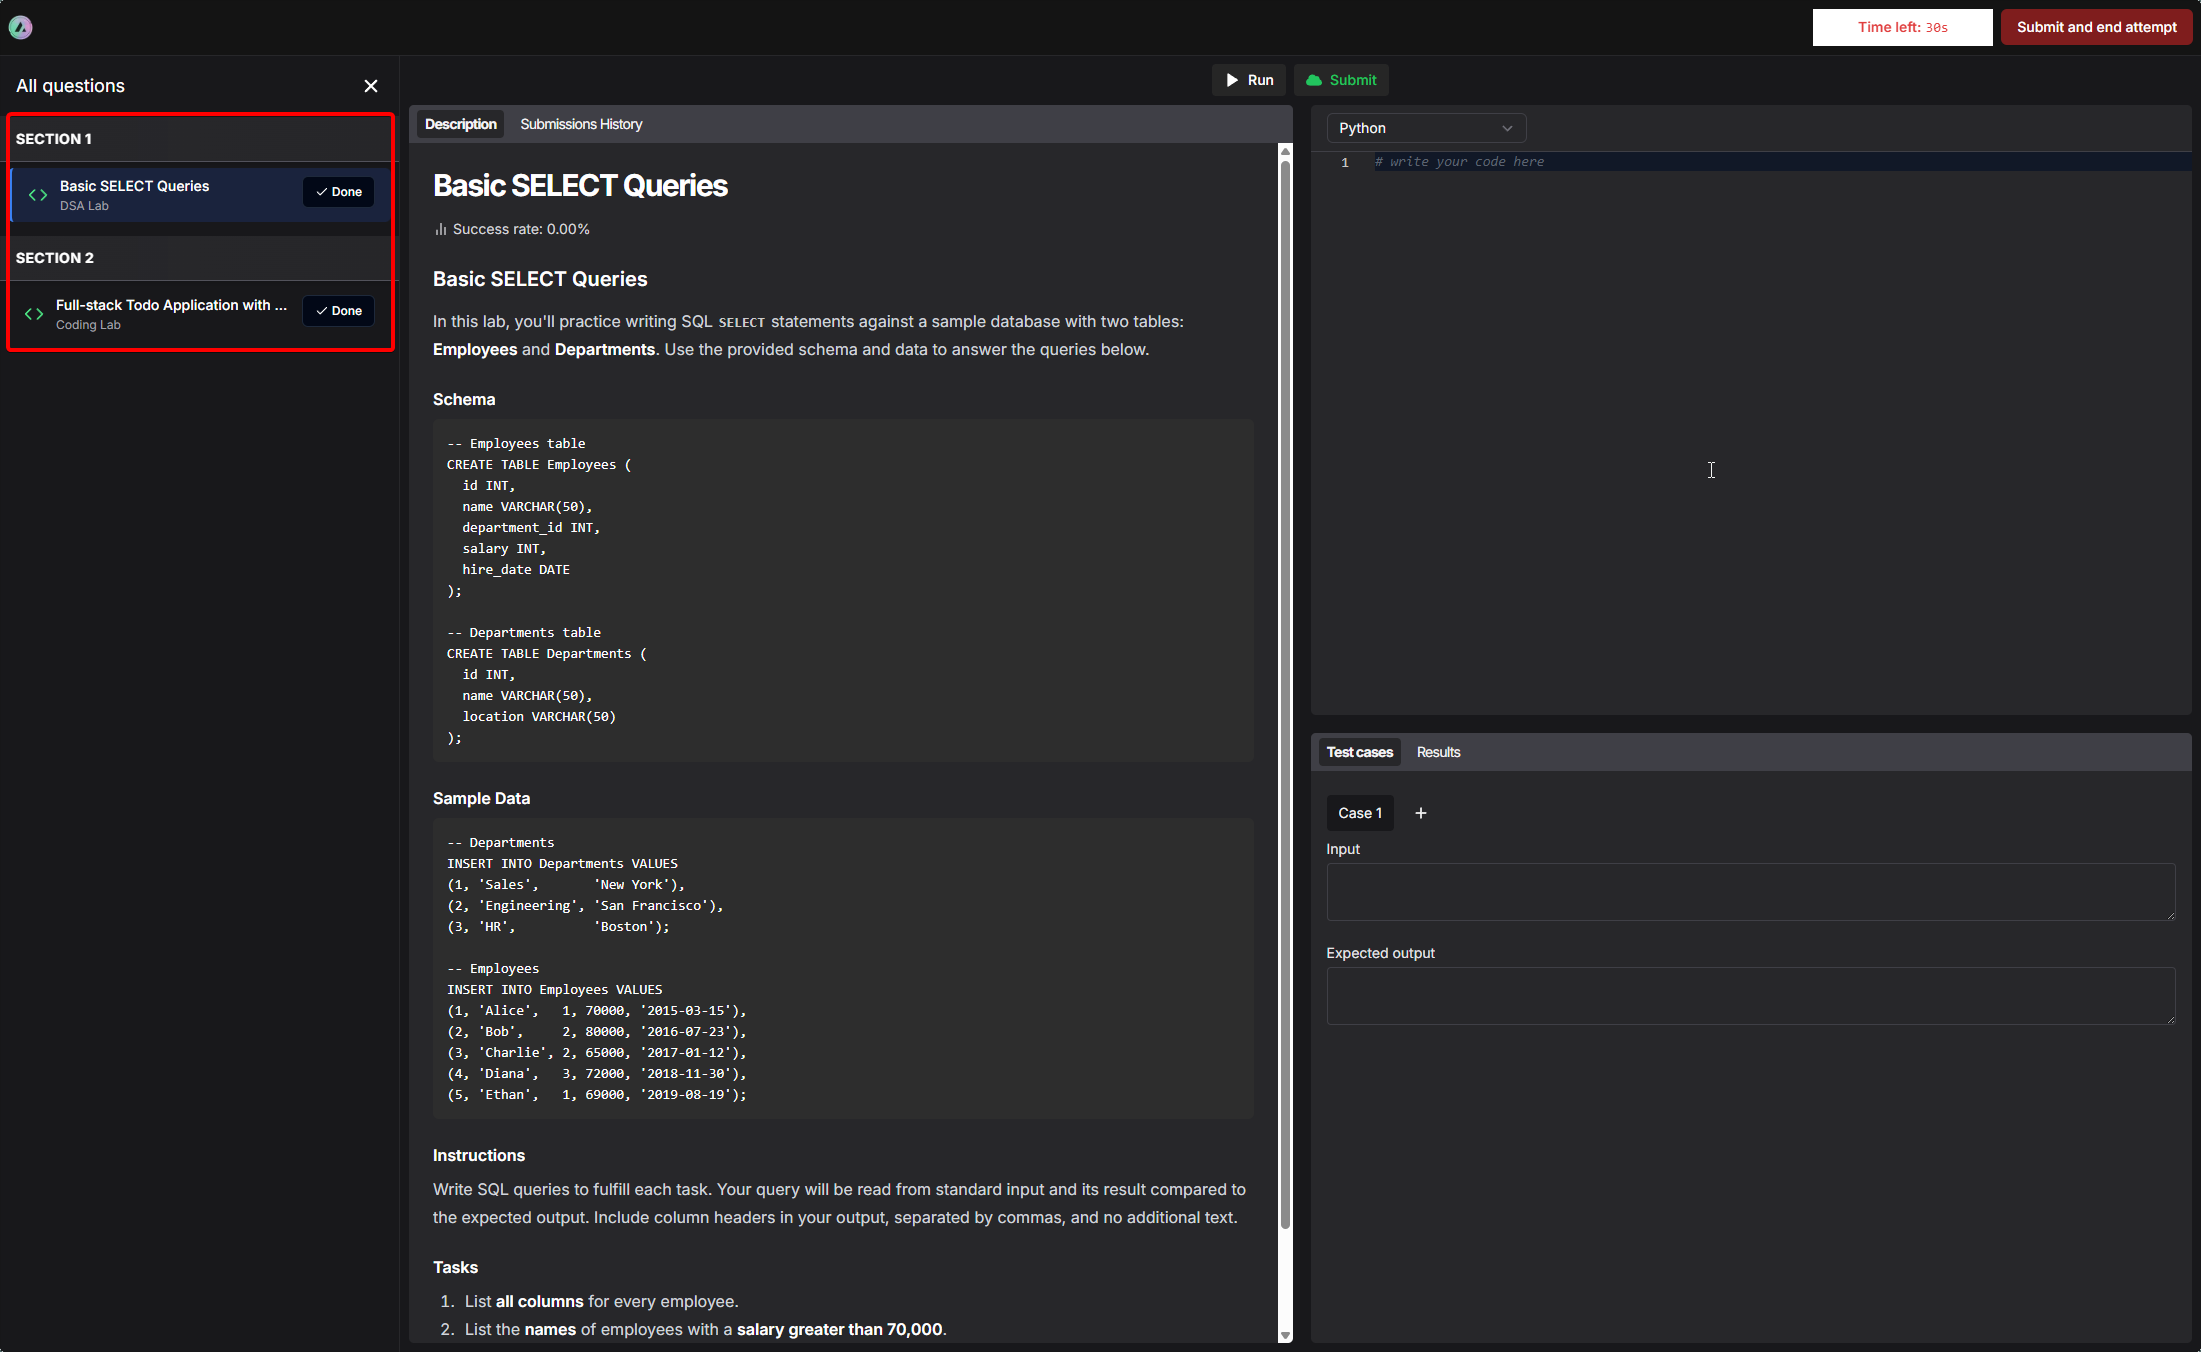Click into the Expected output field
The image size is (2201, 1352).
[x=1750, y=996]
